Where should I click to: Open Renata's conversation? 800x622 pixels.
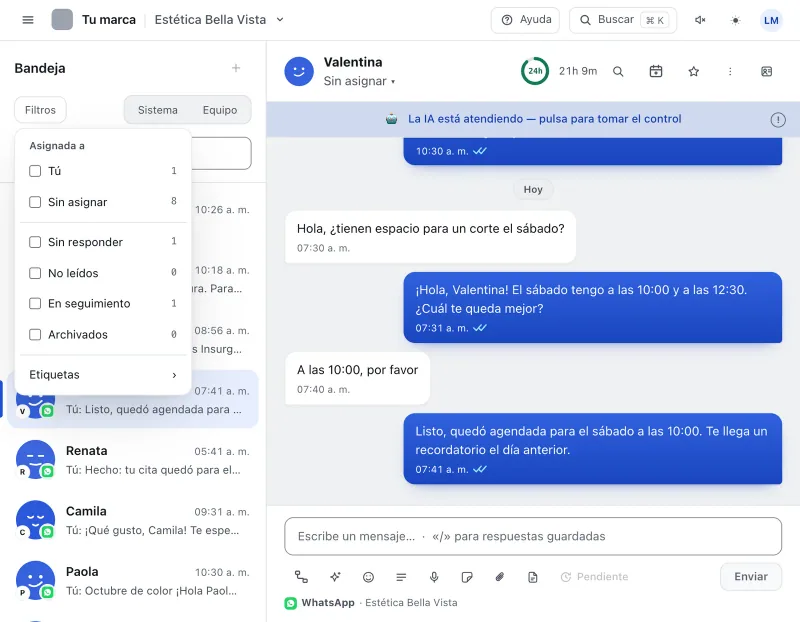(133, 460)
